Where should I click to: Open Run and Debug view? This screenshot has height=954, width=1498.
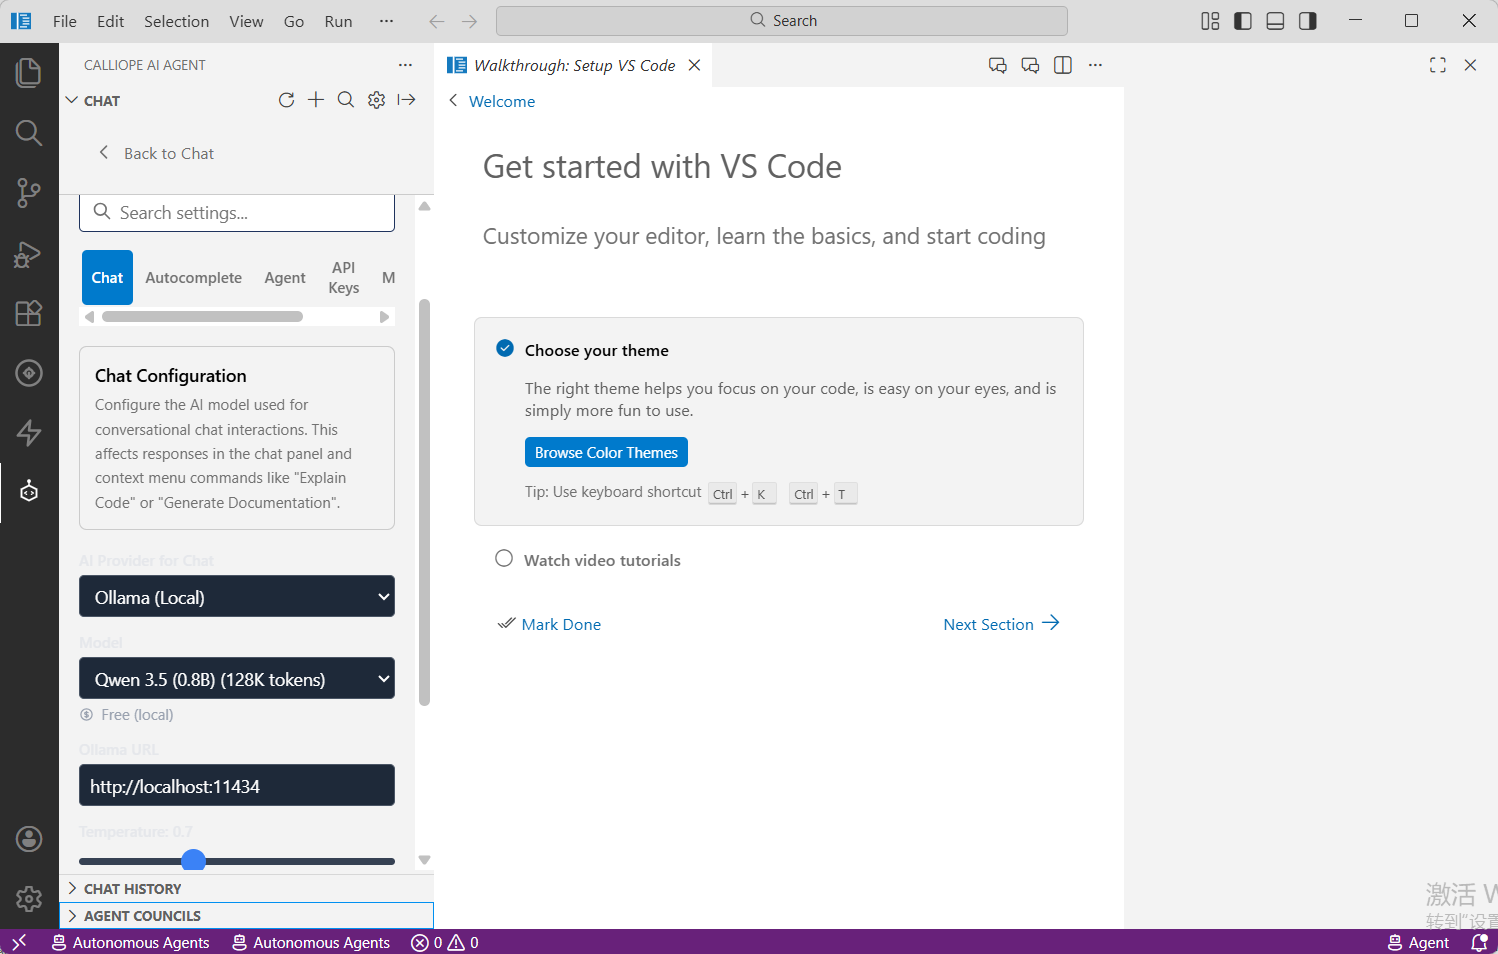[29, 254]
